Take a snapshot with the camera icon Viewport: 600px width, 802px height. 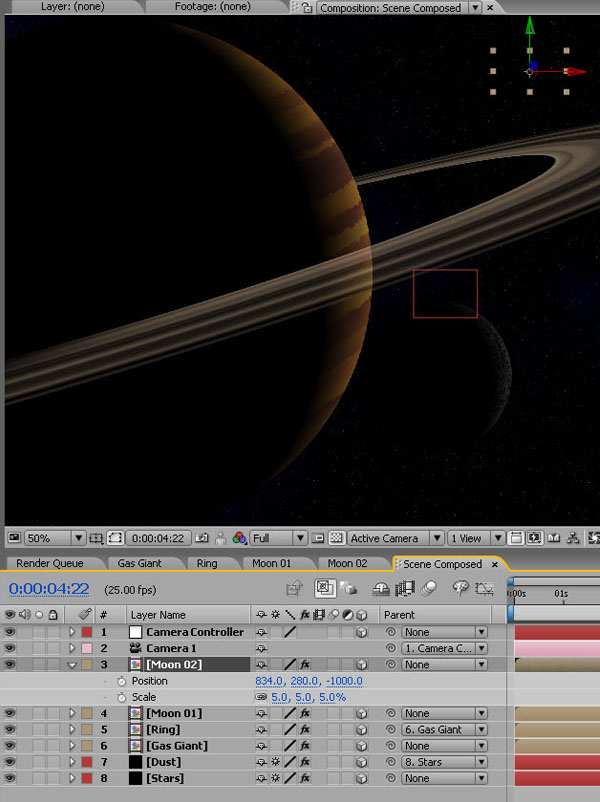coord(203,538)
